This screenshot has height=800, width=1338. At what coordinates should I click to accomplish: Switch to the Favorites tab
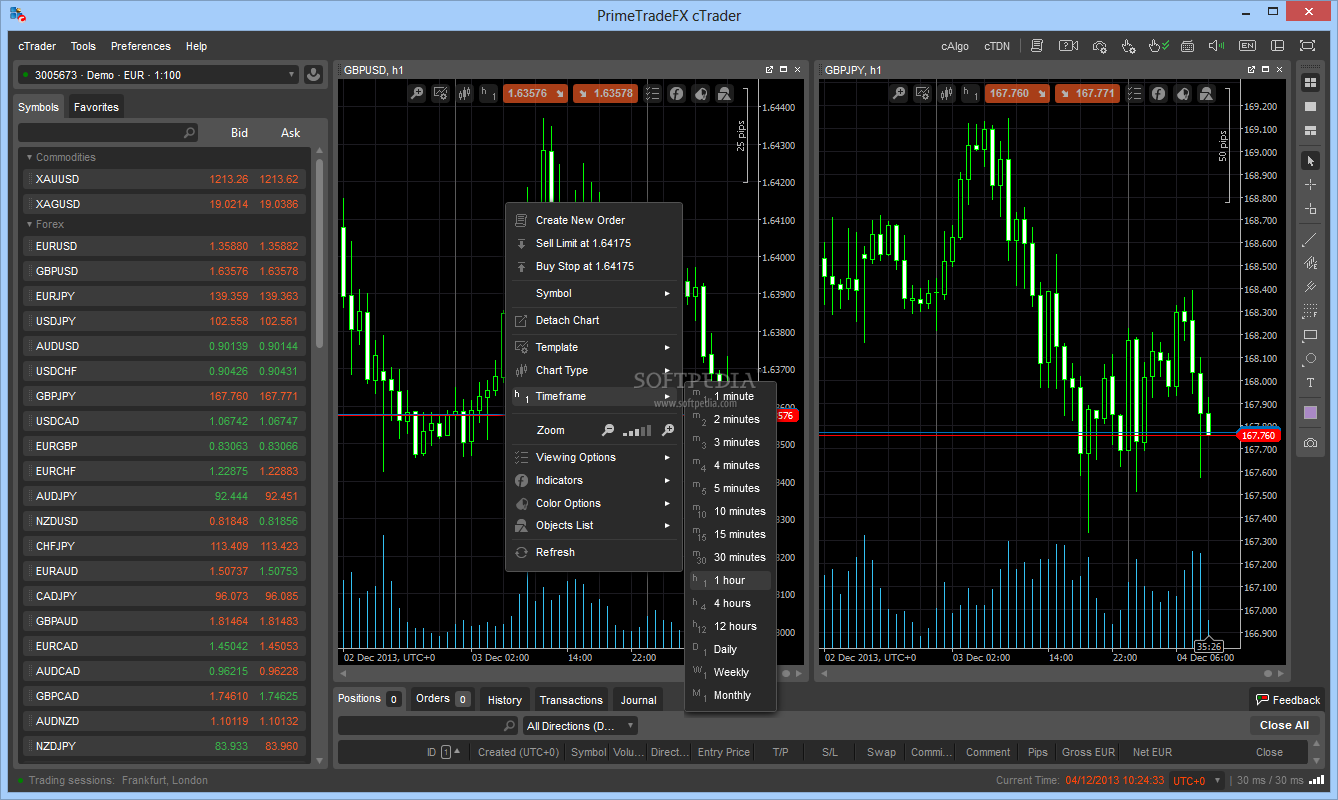click(96, 107)
